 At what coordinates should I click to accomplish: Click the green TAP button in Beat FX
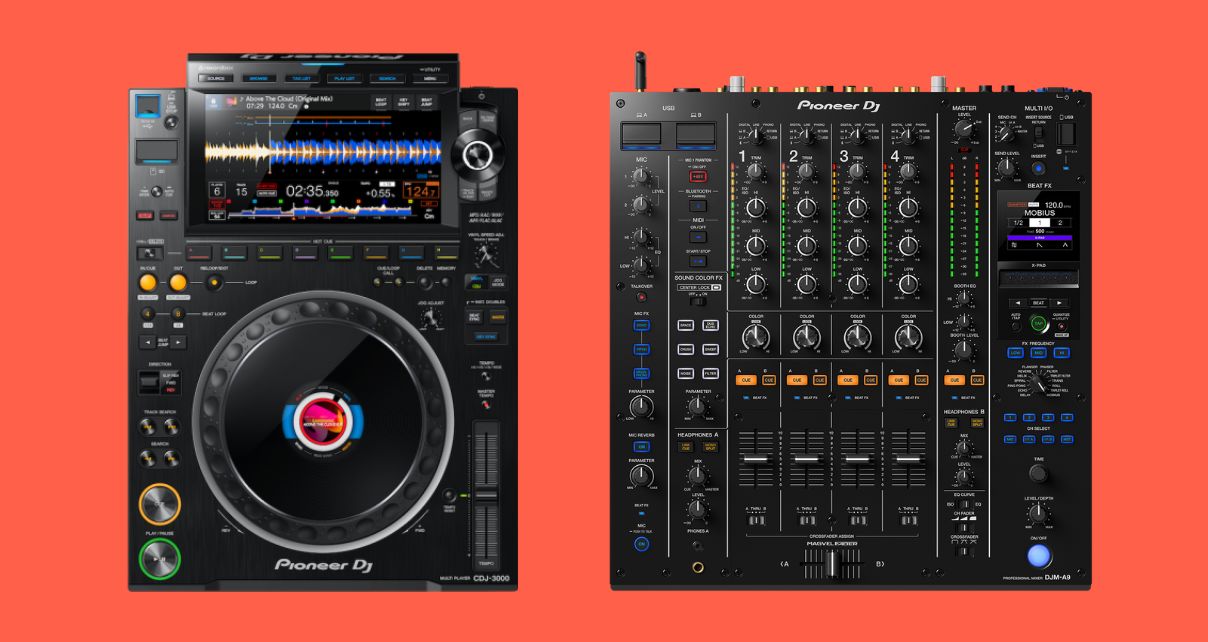tap(1040, 323)
